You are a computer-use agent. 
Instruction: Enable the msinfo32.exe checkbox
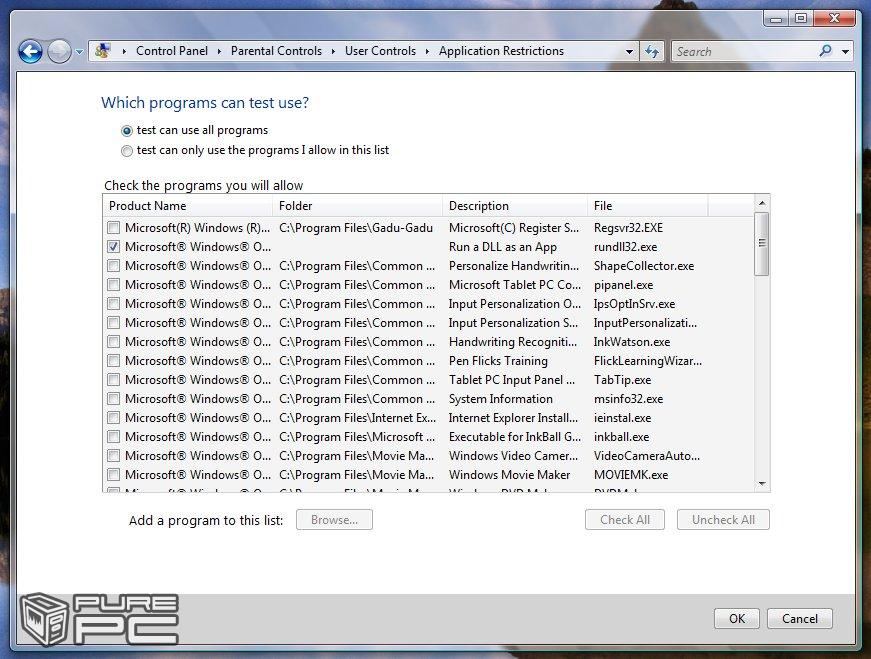click(x=113, y=398)
